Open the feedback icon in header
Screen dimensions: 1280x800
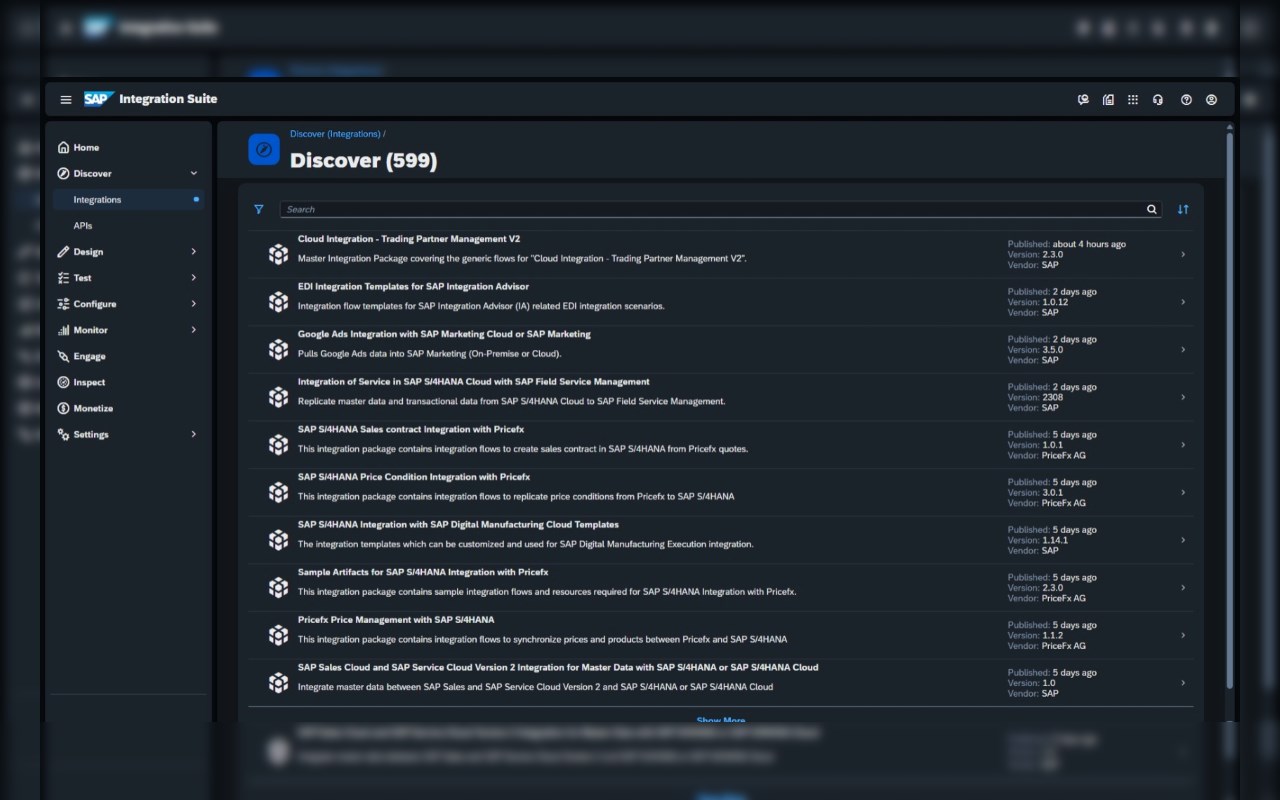pos(1083,100)
